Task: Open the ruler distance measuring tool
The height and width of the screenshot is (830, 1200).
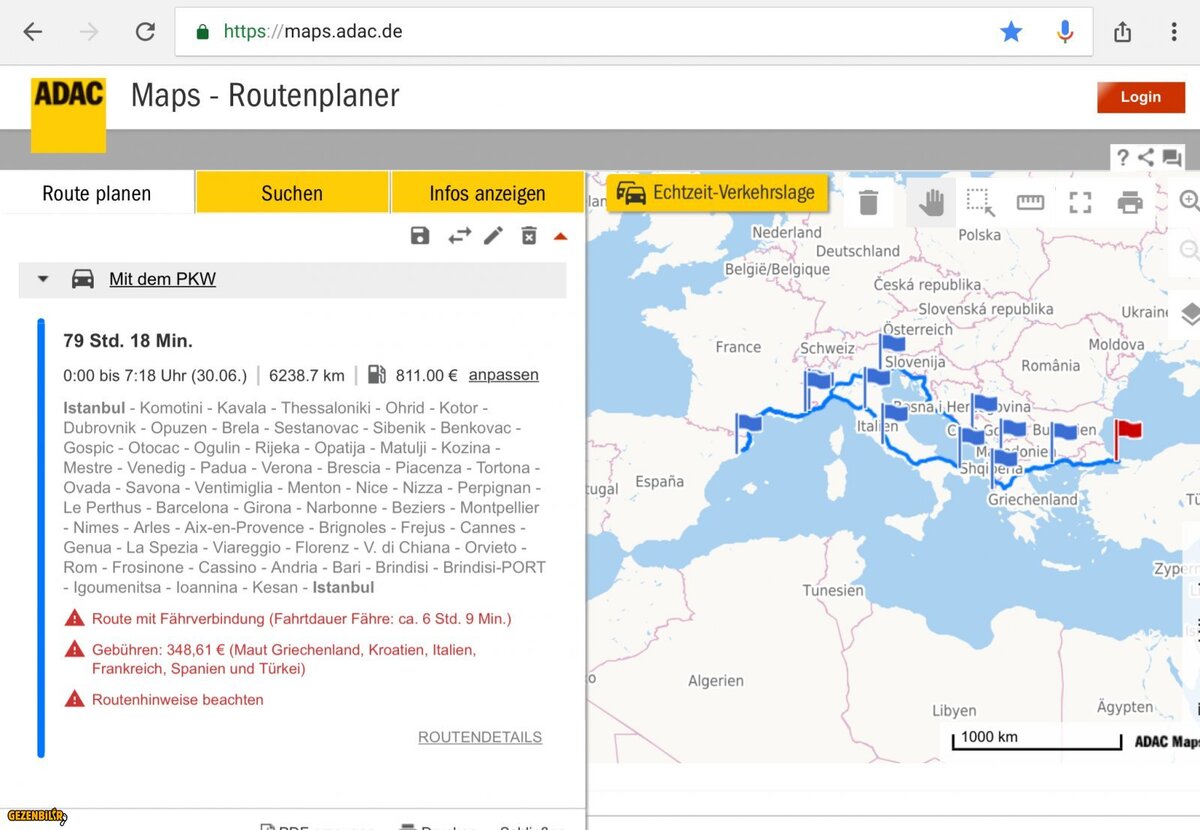Action: [1030, 203]
